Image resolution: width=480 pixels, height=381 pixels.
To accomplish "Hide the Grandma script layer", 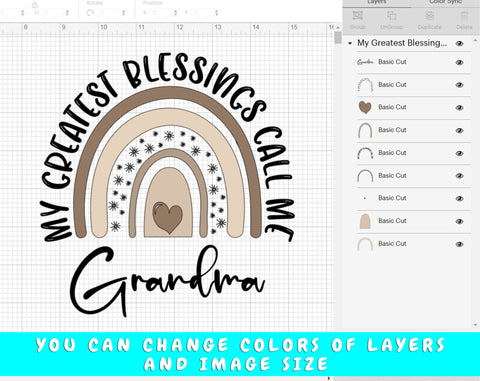I will (460, 62).
